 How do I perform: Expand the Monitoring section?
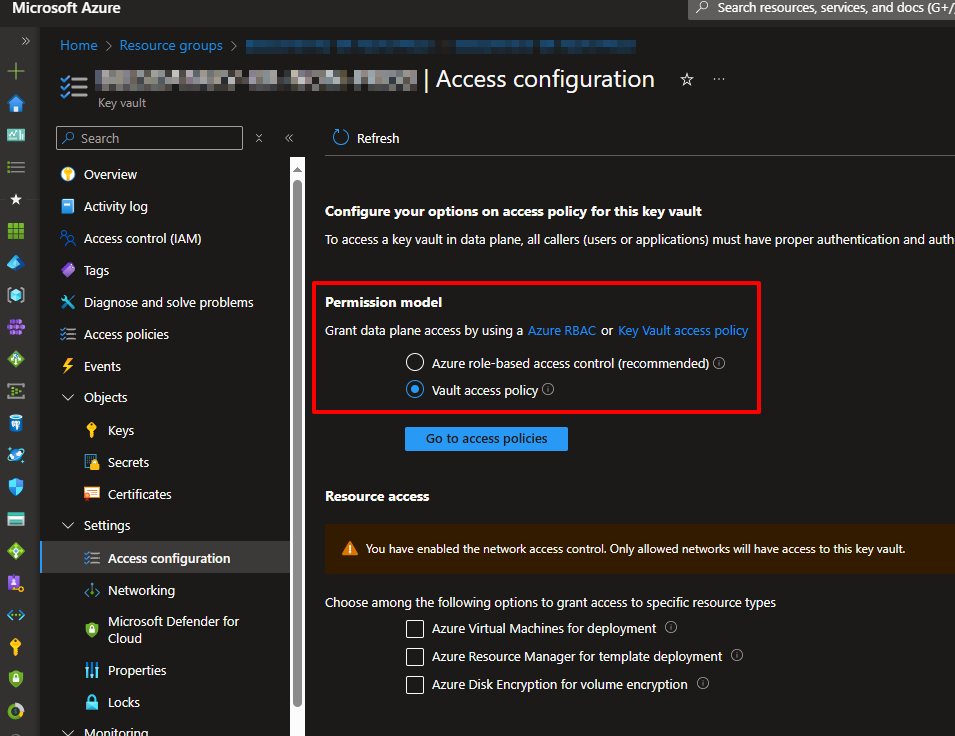point(68,731)
